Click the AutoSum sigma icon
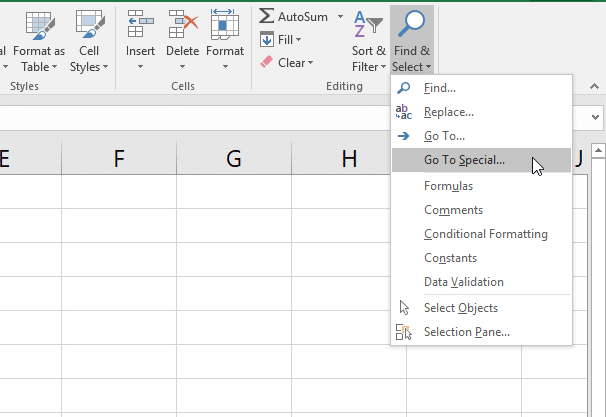Image resolution: width=606 pixels, height=417 pixels. [267, 16]
